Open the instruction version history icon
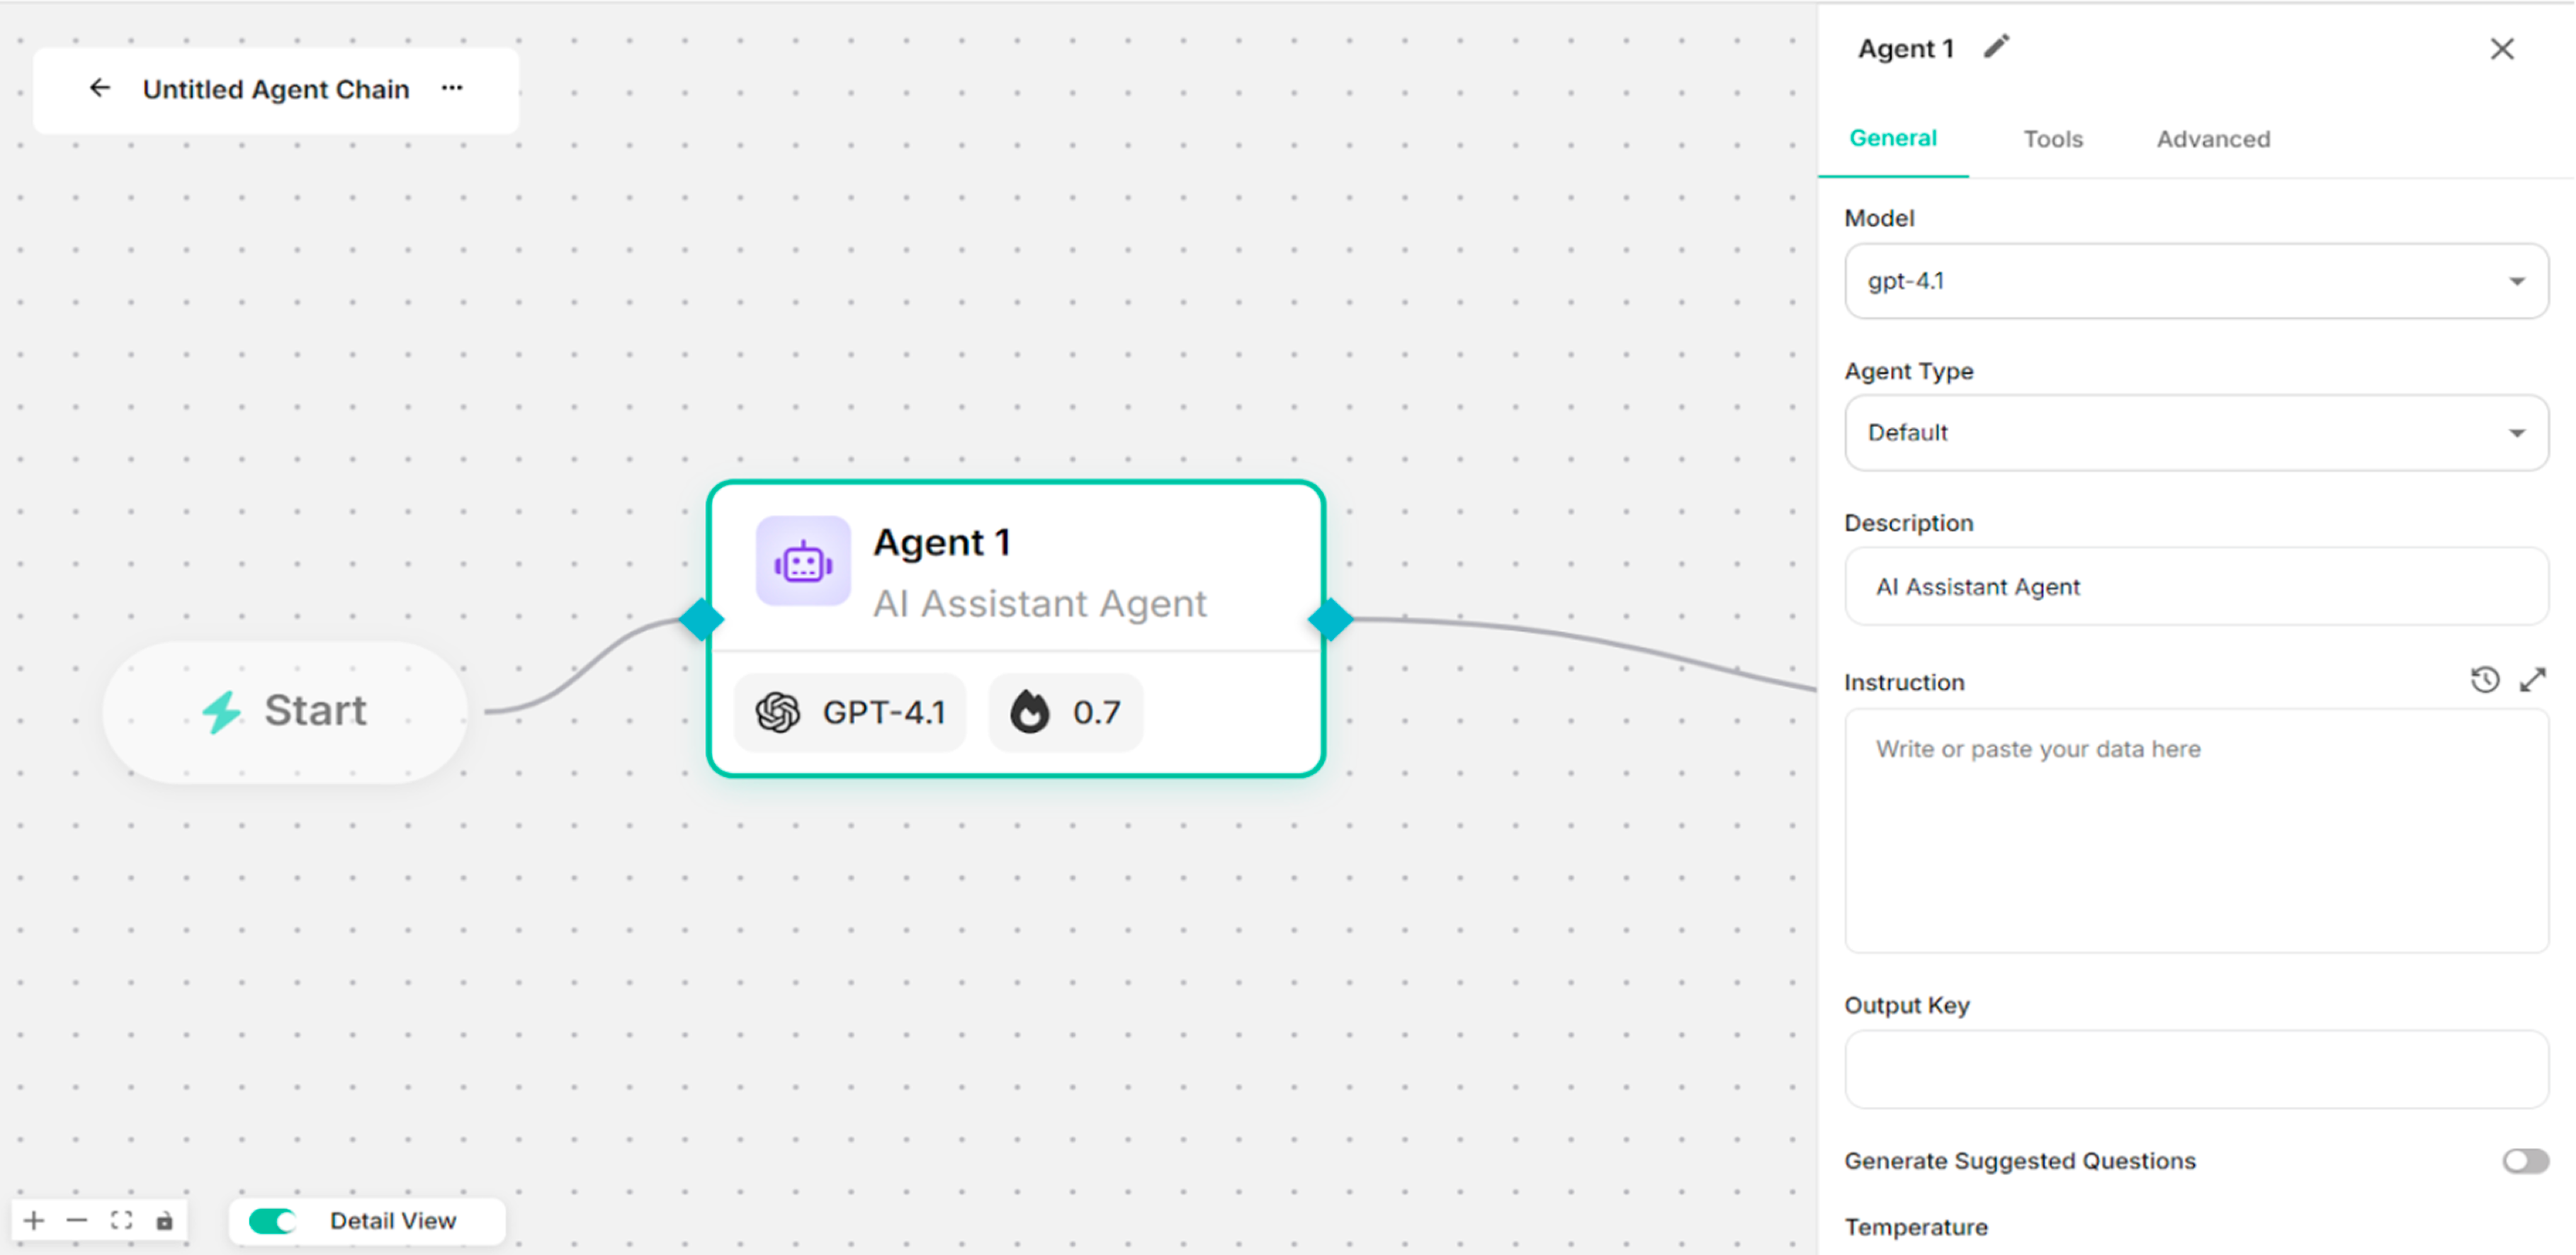 point(2484,679)
